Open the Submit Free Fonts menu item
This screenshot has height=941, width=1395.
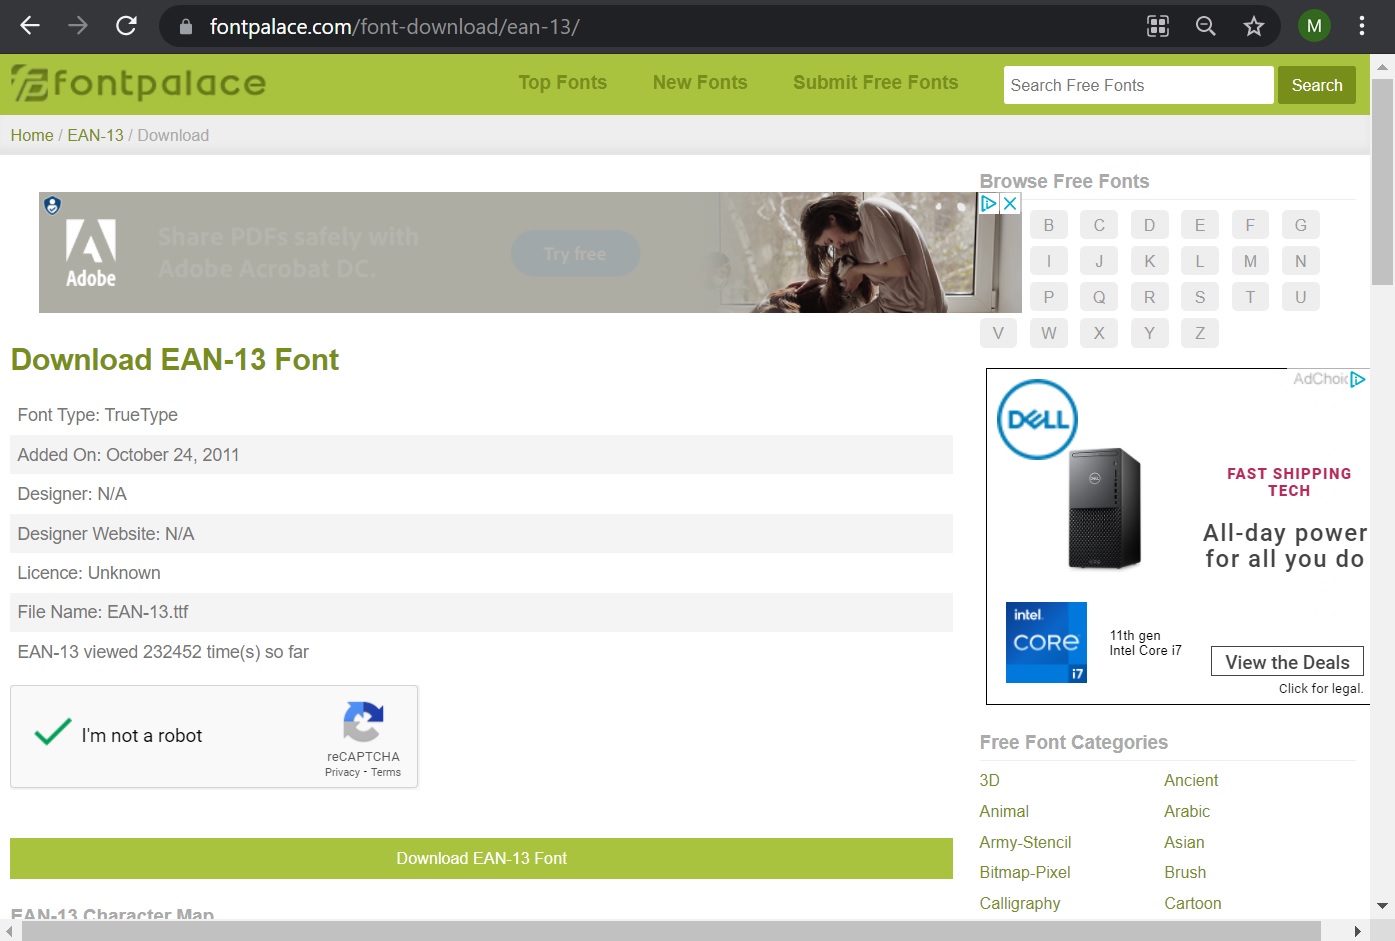pos(874,83)
